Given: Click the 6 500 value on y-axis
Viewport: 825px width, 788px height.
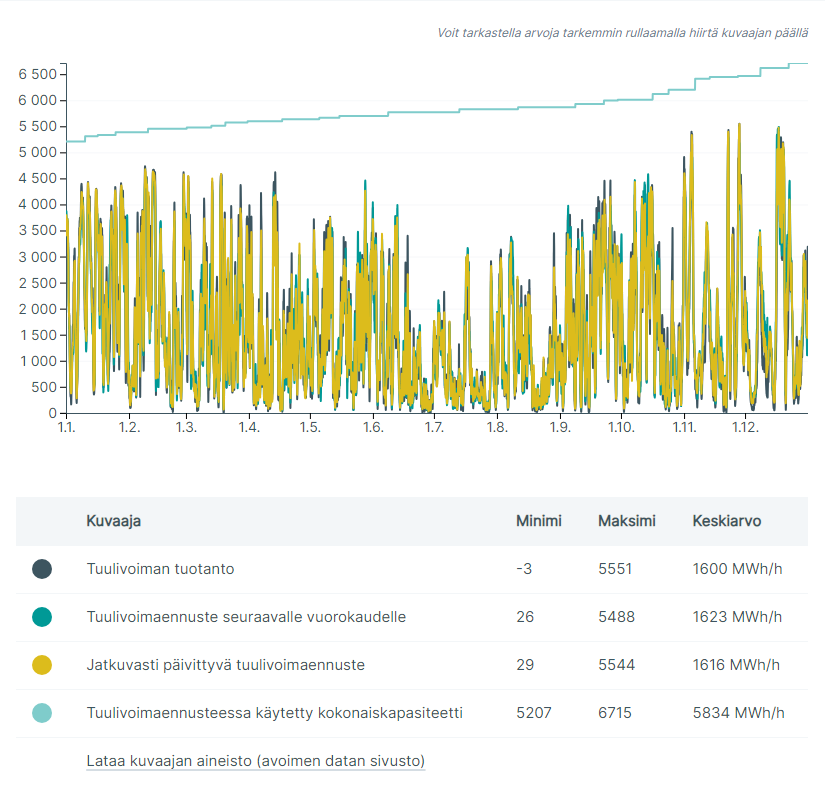Looking at the screenshot, I should pyautogui.click(x=37, y=75).
